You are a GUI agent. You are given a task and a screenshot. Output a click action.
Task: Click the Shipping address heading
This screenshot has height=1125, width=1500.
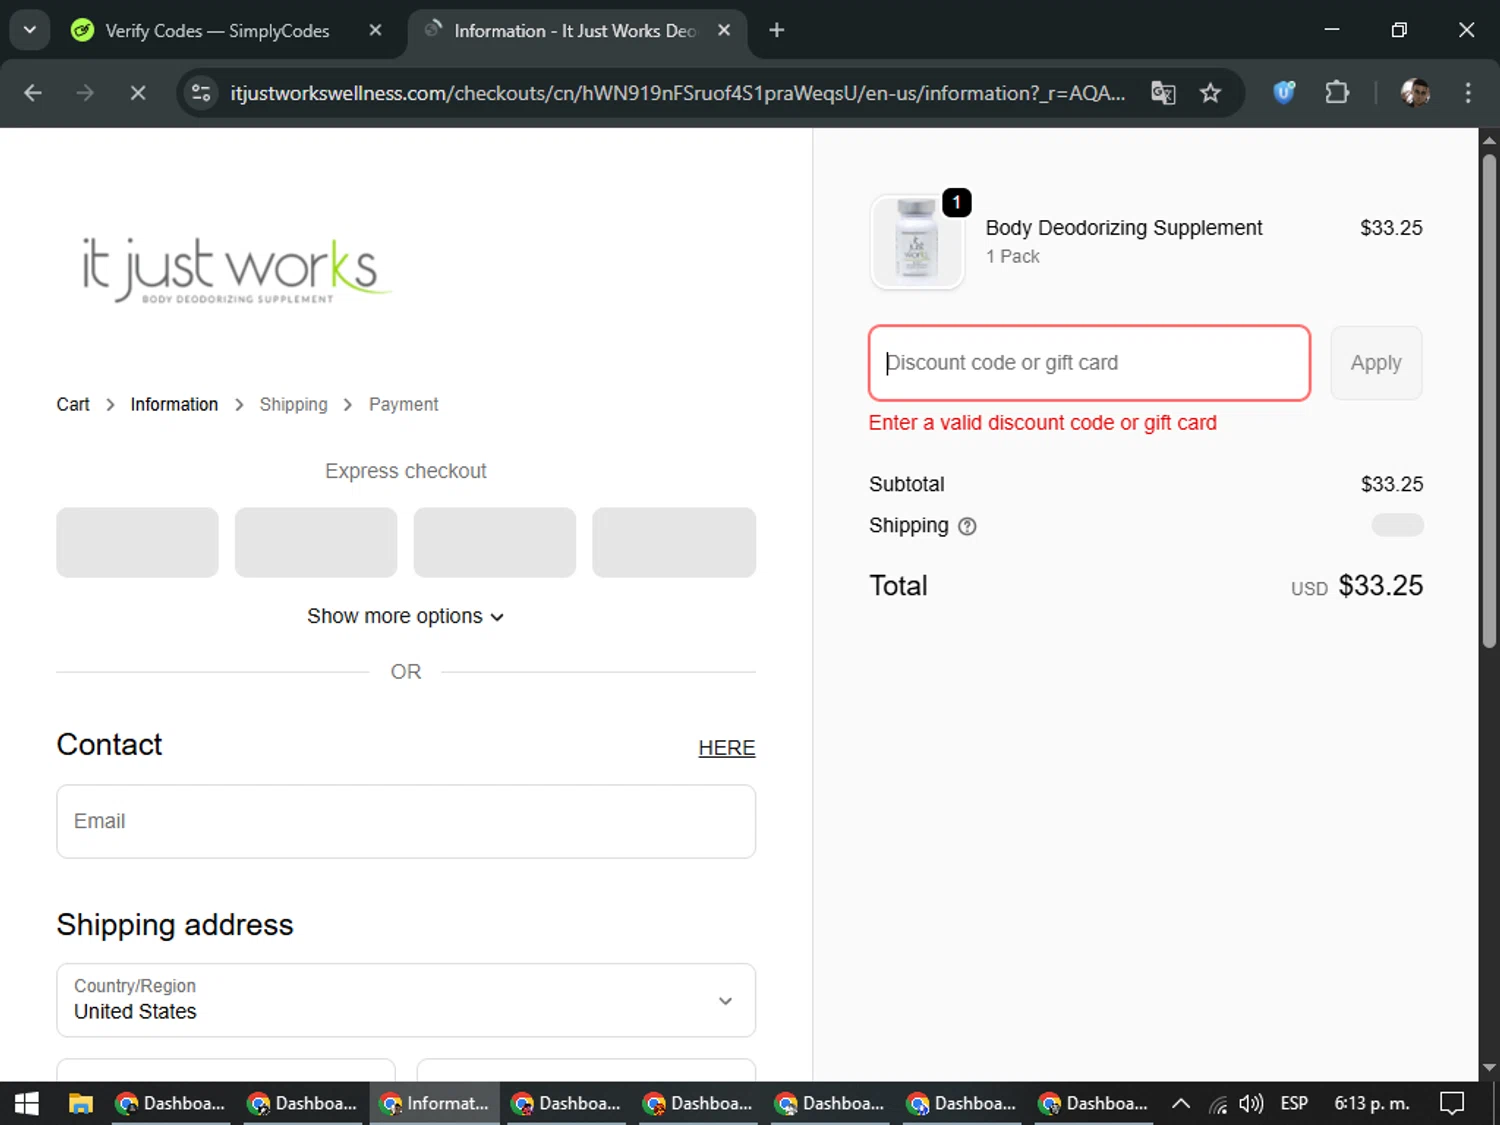[x=175, y=925]
